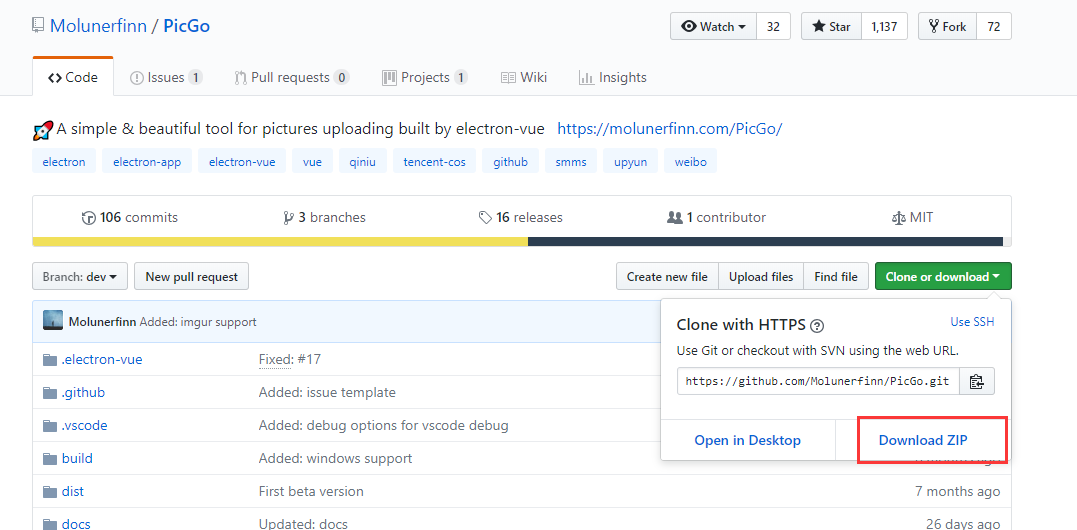Click the Create new file button
The image size is (1077, 530).
tap(667, 277)
